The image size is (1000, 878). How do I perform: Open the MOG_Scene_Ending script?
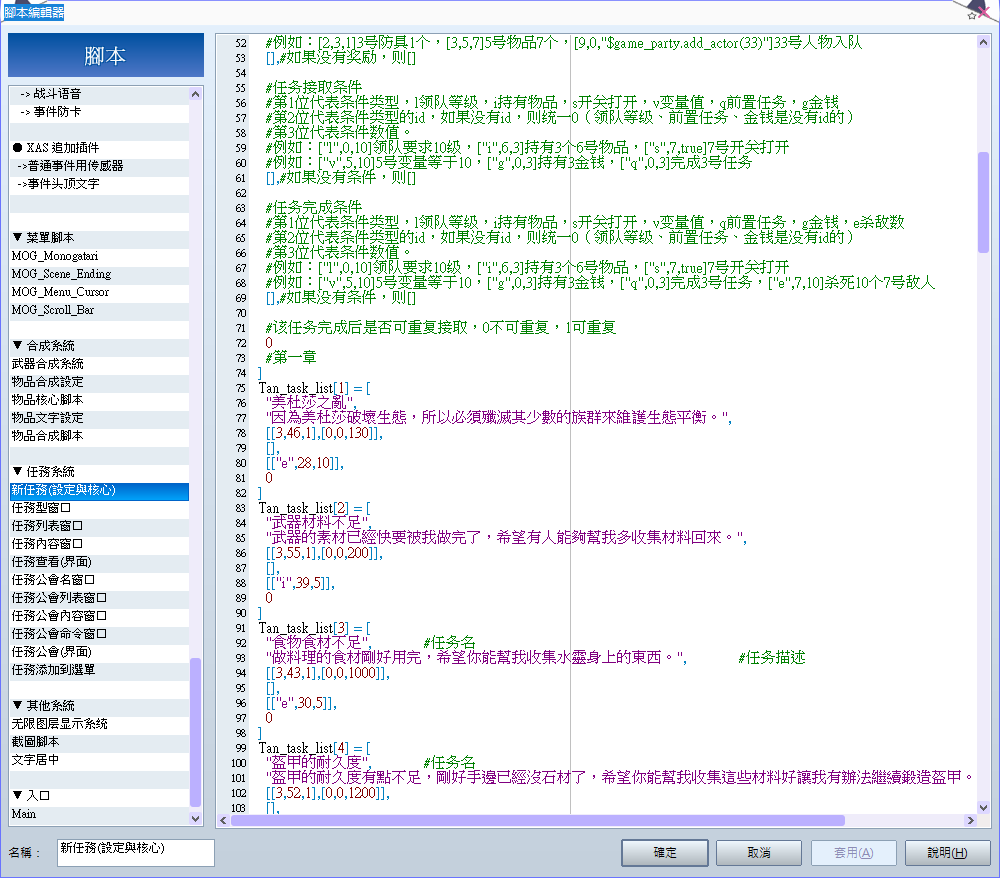click(99, 274)
